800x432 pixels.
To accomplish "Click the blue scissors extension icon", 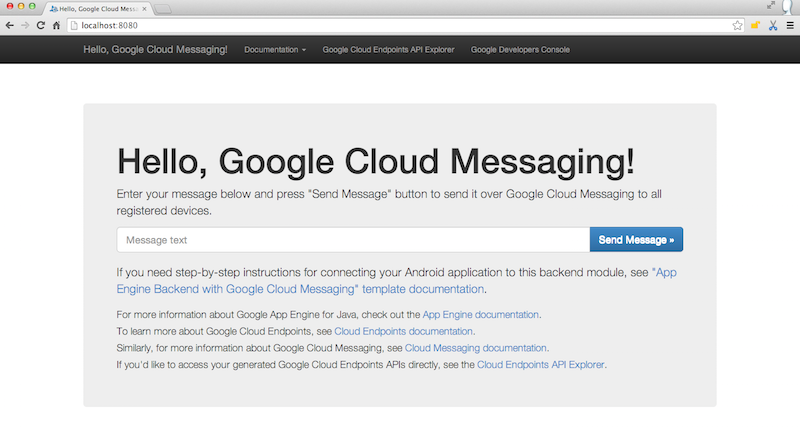I will 773,25.
